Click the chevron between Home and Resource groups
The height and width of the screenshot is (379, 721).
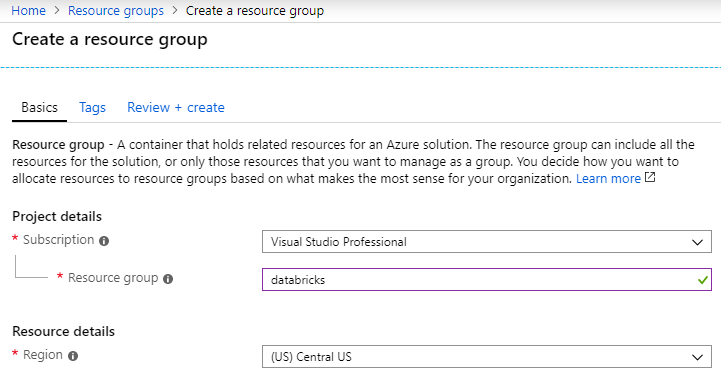(x=57, y=10)
